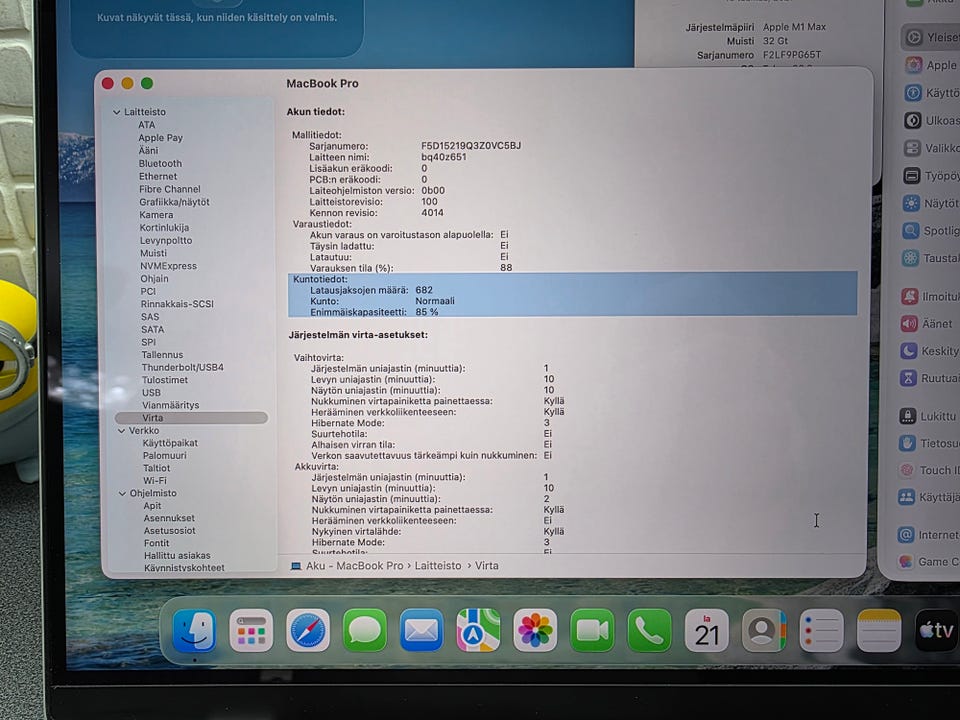This screenshot has width=960, height=720.
Task: Select Grafiikka/näytöt in sidebar
Action: 174,202
